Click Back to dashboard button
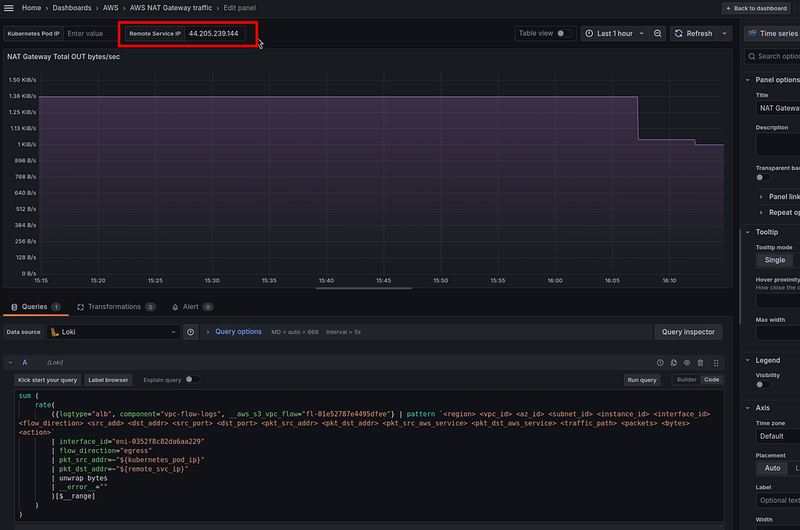 (757, 8)
